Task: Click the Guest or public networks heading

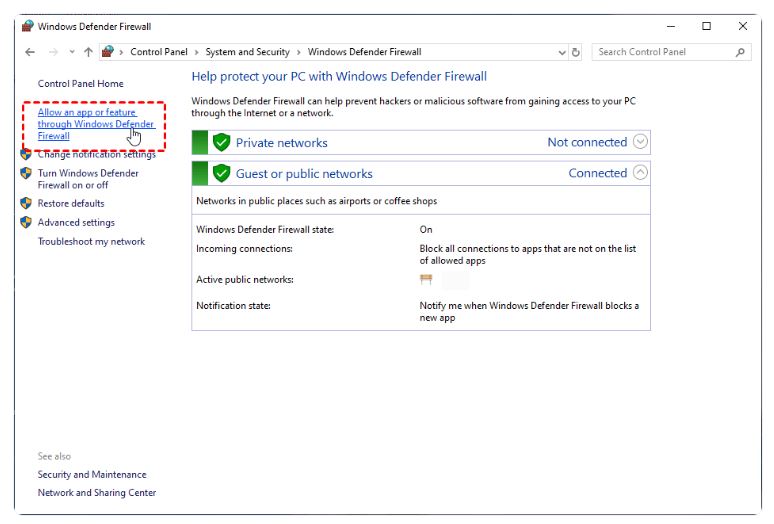Action: (x=304, y=174)
